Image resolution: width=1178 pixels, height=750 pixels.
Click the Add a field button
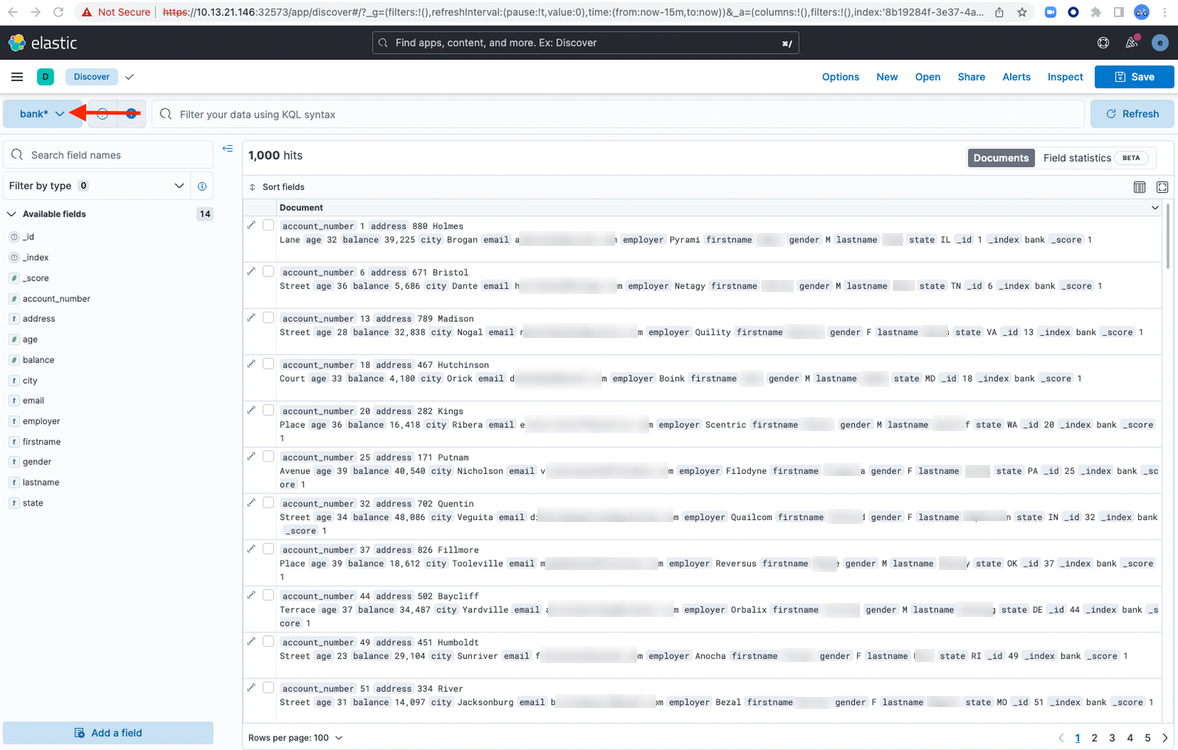tap(108, 733)
